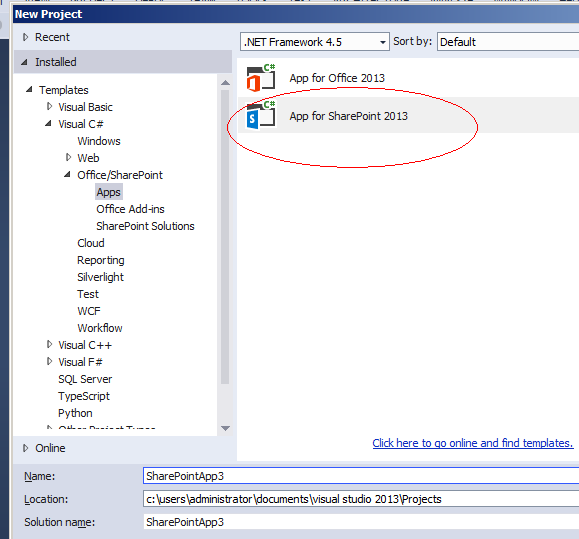Open the Sort by Default dropdown
Viewport: 579px width, 539px height.
[508, 42]
